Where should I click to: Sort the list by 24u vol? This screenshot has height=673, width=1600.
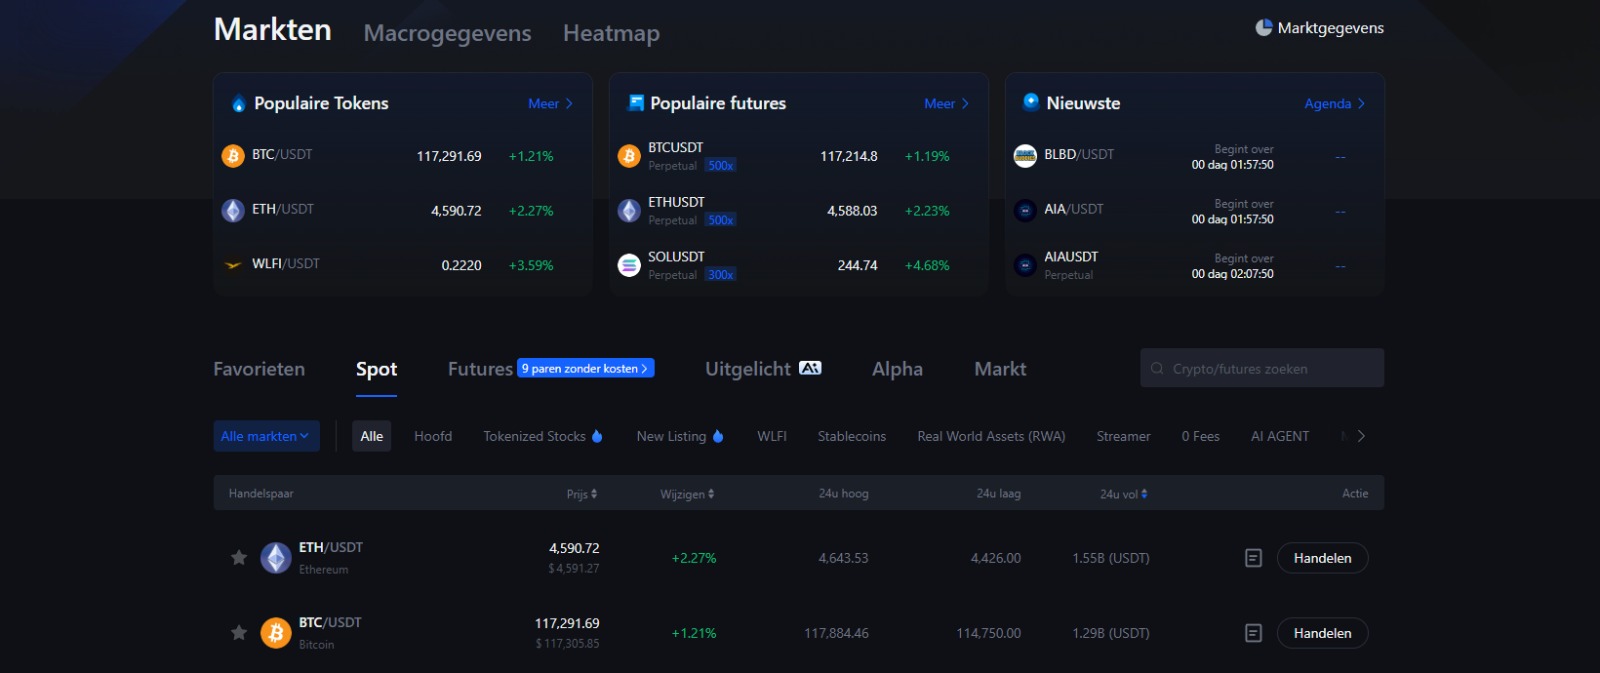(1123, 494)
